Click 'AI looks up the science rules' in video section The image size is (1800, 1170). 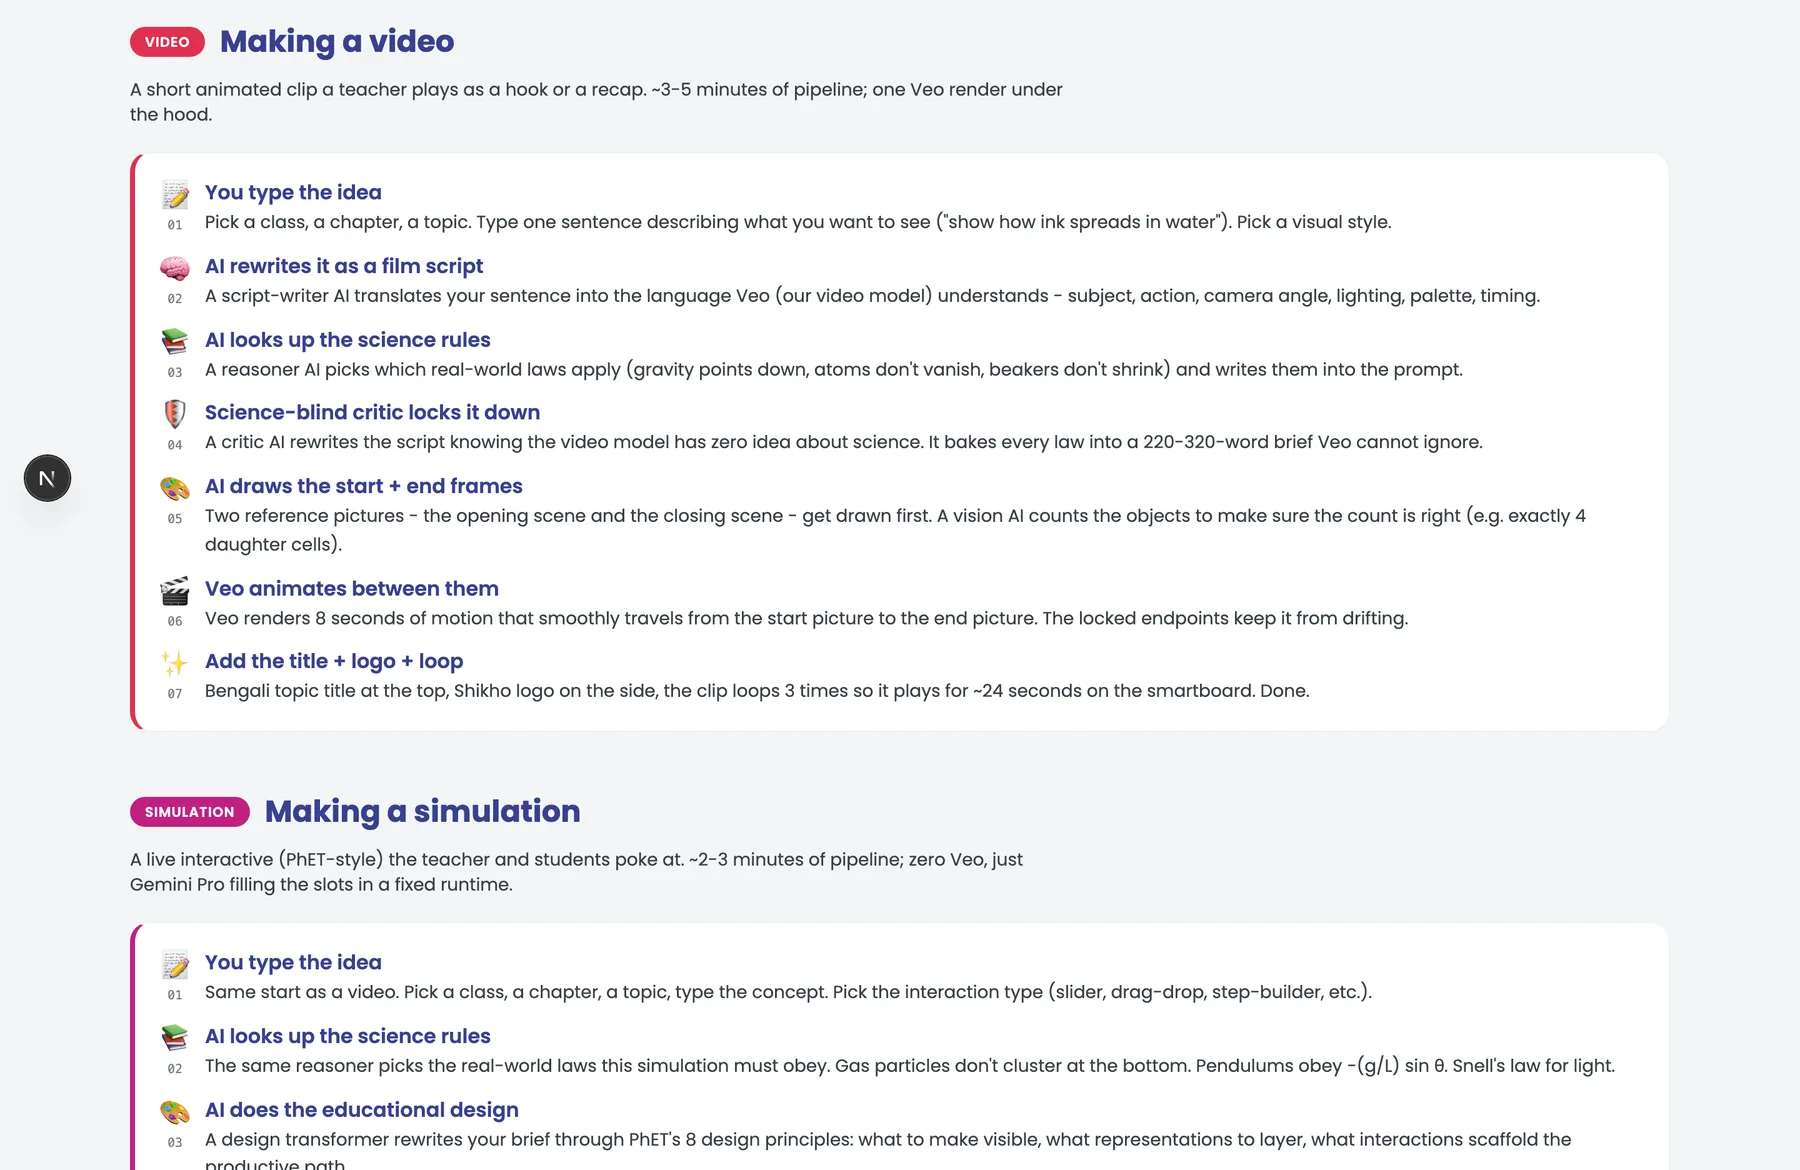pos(348,340)
